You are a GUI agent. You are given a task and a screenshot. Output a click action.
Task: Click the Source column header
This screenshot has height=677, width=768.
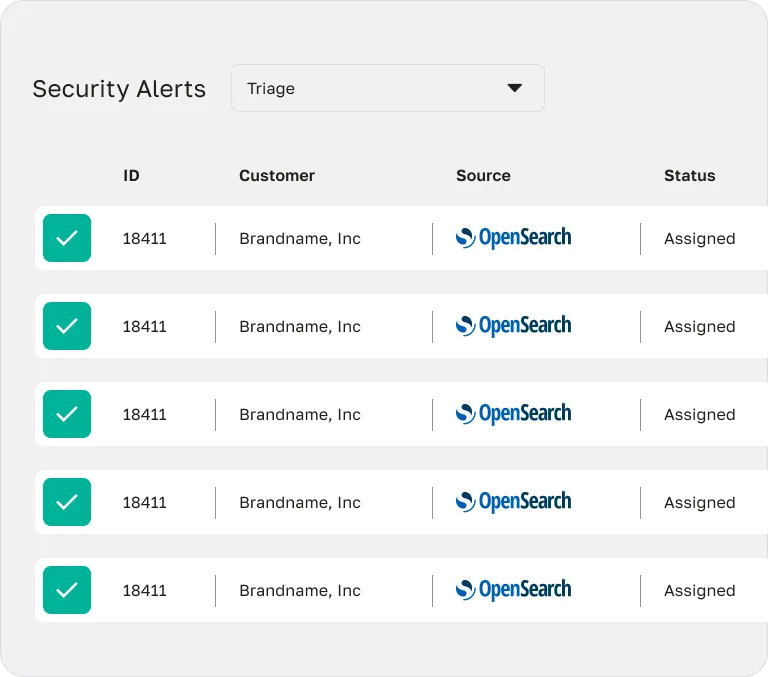tap(483, 175)
